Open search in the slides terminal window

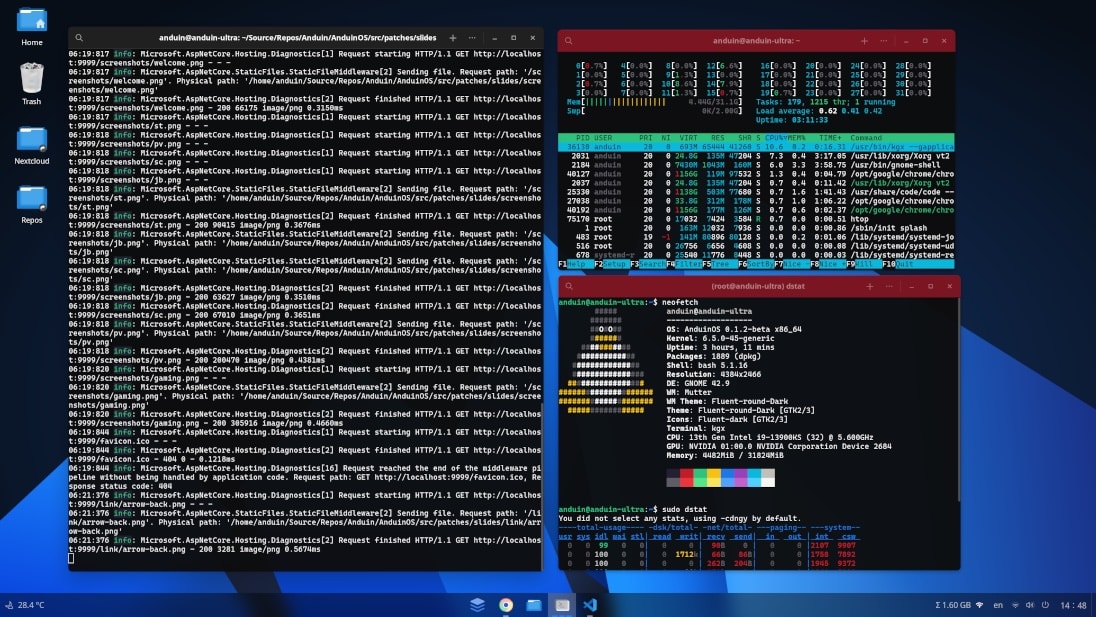click(79, 38)
